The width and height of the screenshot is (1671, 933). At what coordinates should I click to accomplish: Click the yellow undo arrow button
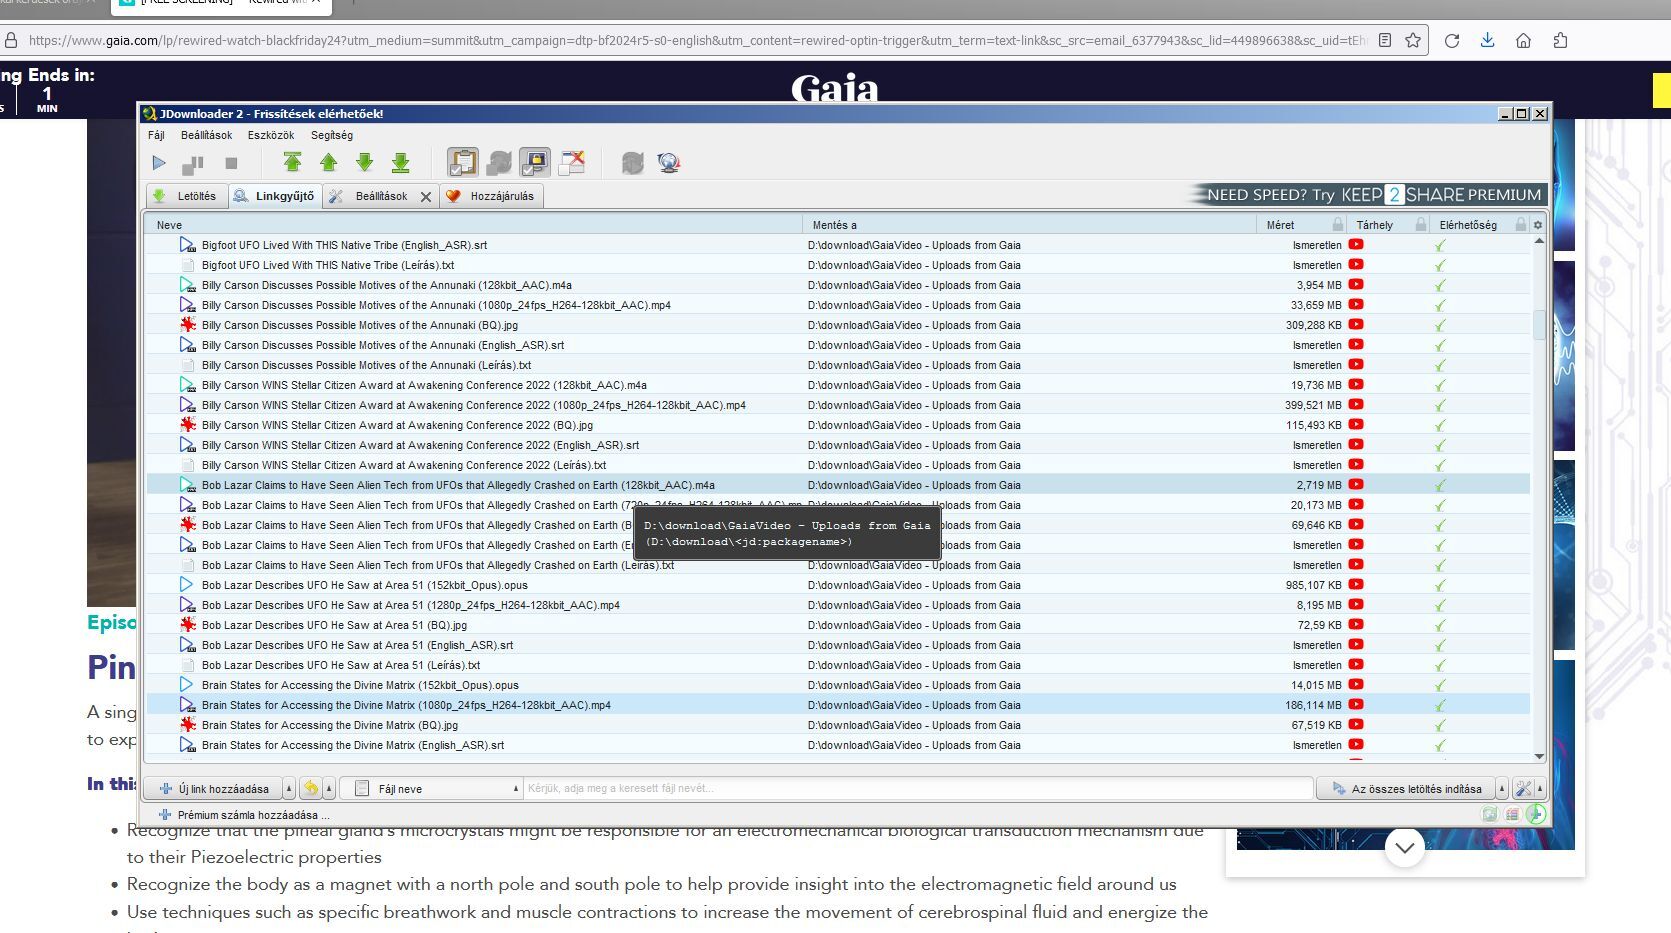coord(311,789)
